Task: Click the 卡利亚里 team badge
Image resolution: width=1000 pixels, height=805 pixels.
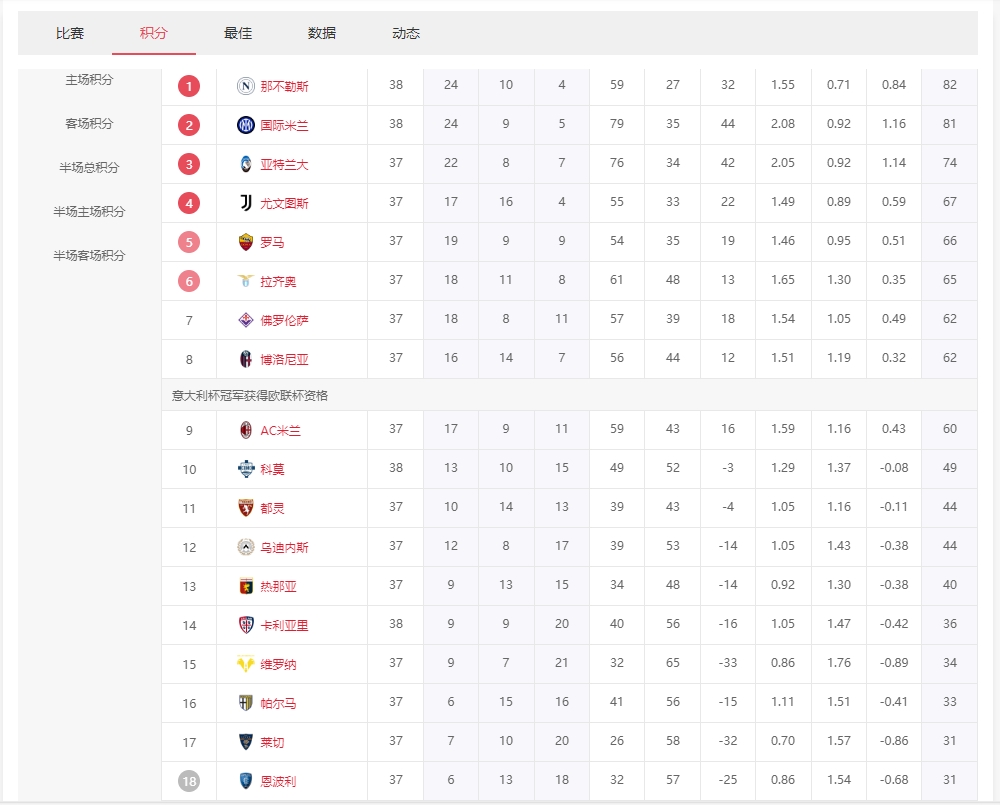Action: click(243, 624)
